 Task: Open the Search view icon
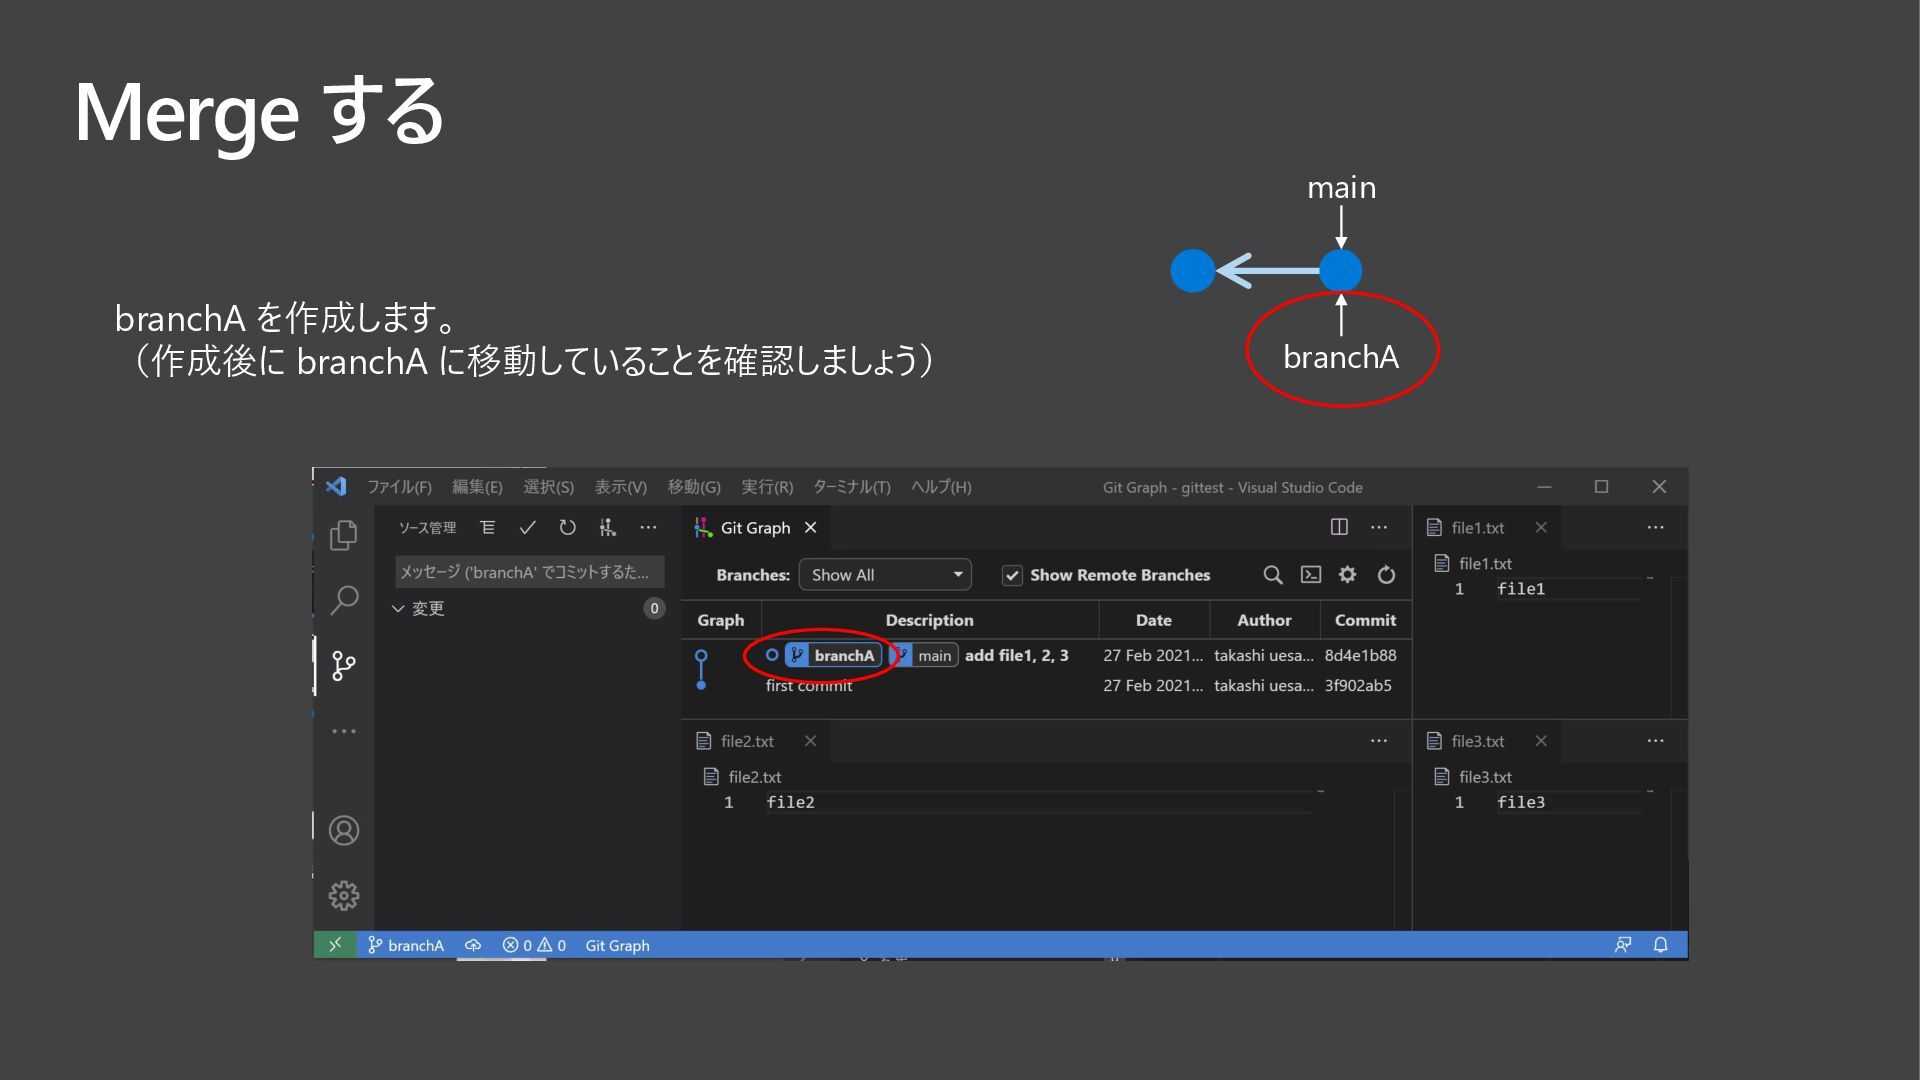pyautogui.click(x=343, y=600)
